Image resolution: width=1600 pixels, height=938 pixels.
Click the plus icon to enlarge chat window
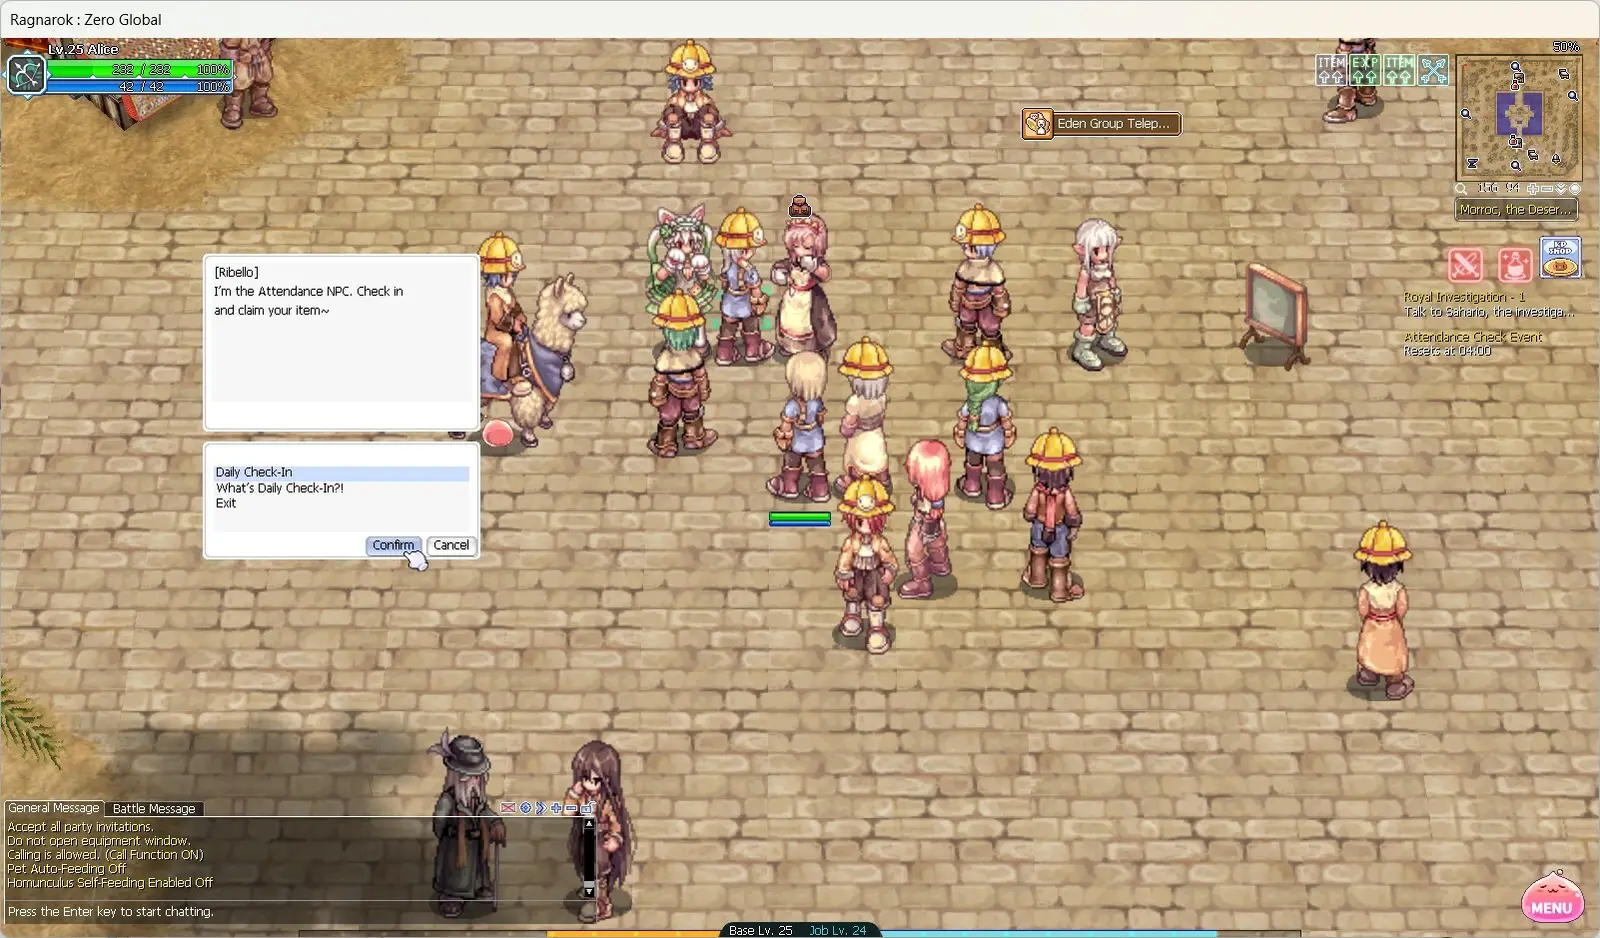(556, 808)
